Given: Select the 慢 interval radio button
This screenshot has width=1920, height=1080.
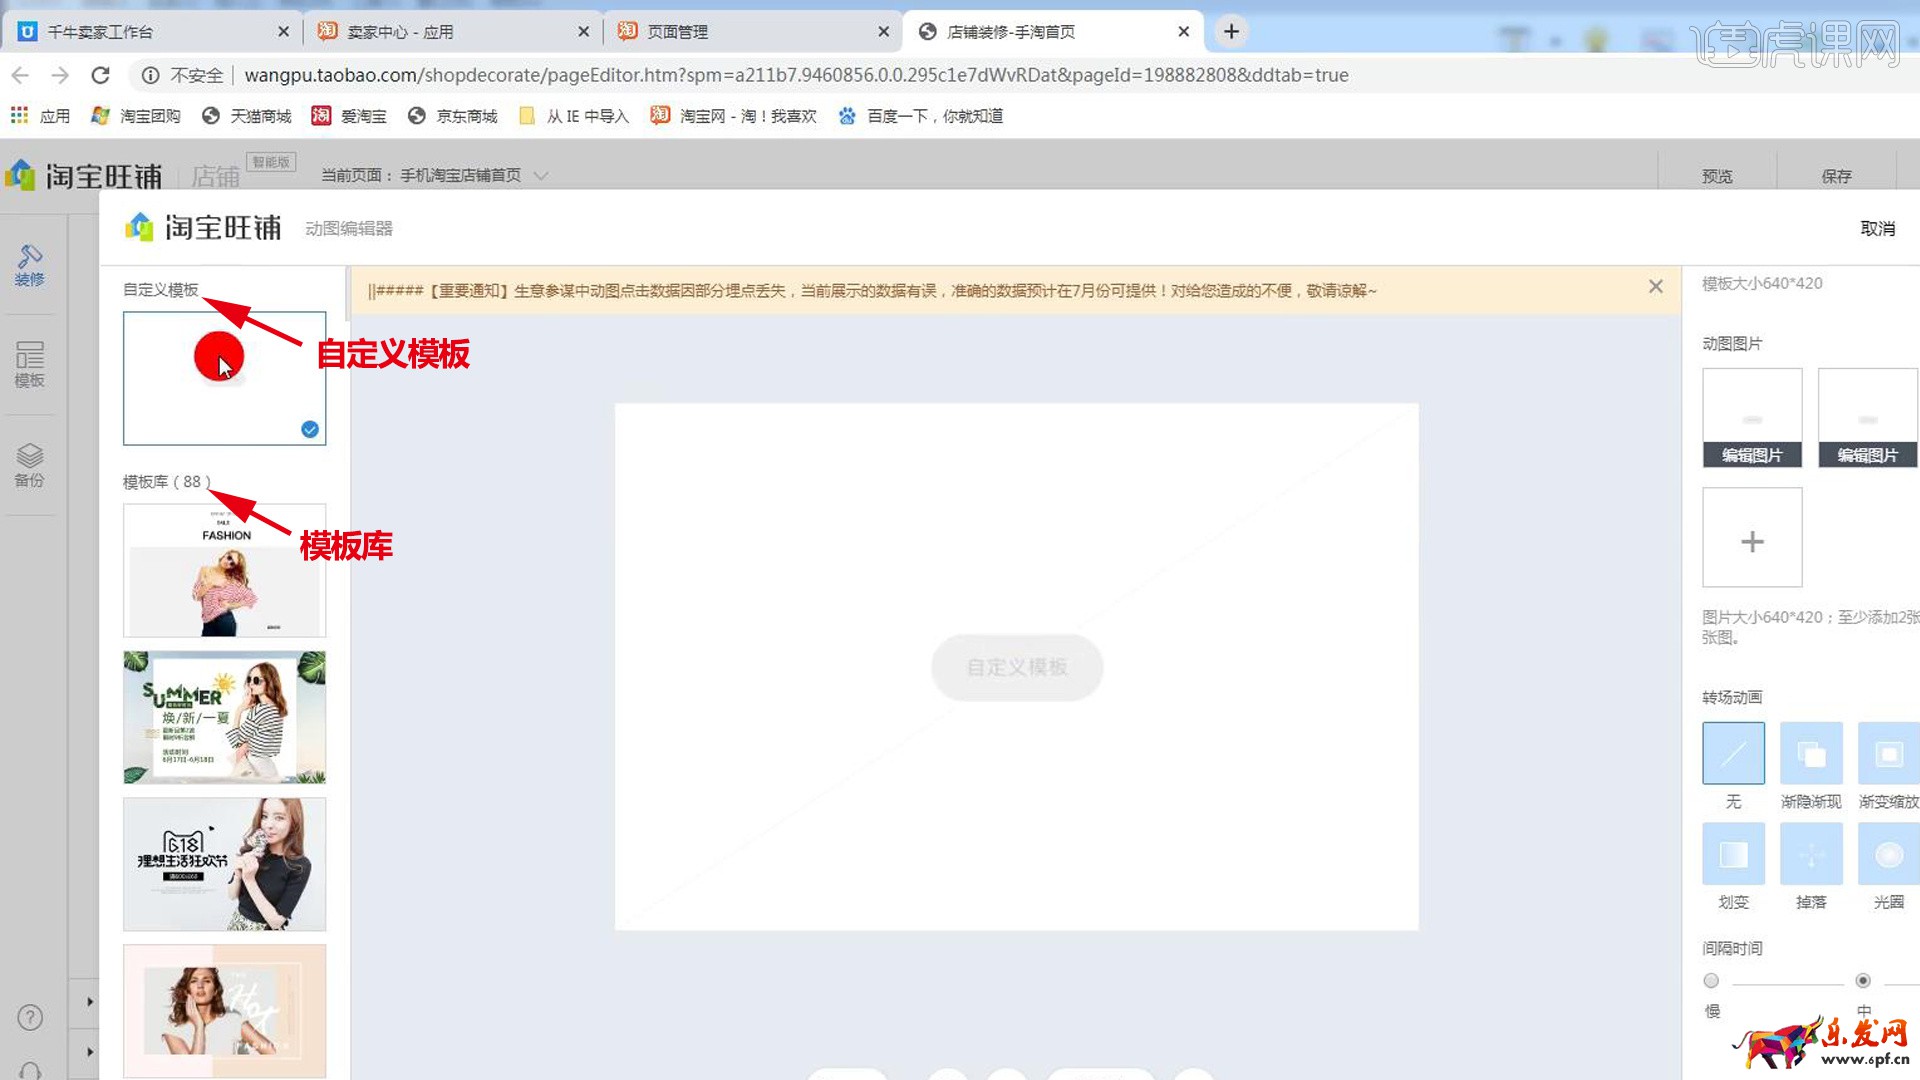Looking at the screenshot, I should (1711, 981).
